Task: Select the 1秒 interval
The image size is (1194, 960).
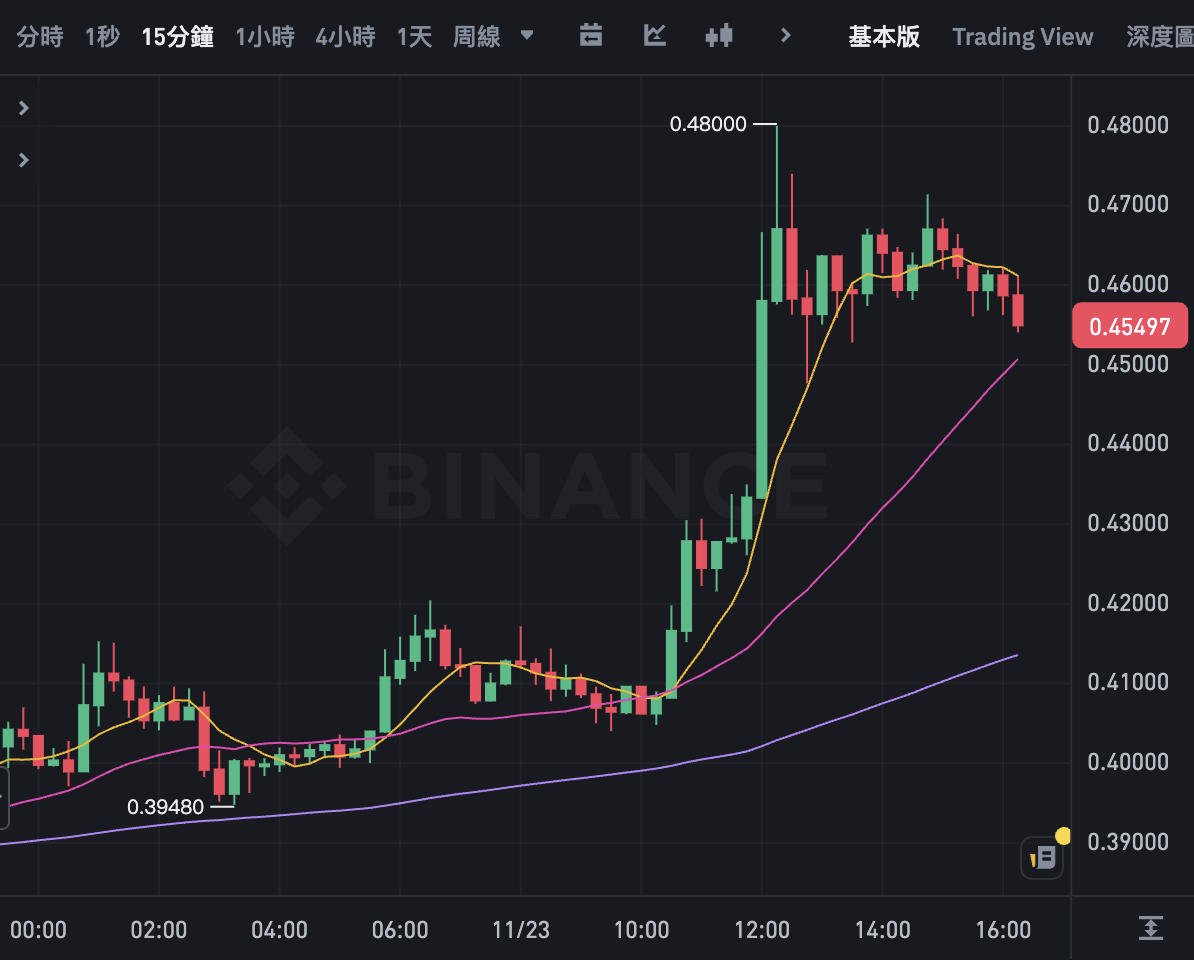Action: click(x=102, y=37)
